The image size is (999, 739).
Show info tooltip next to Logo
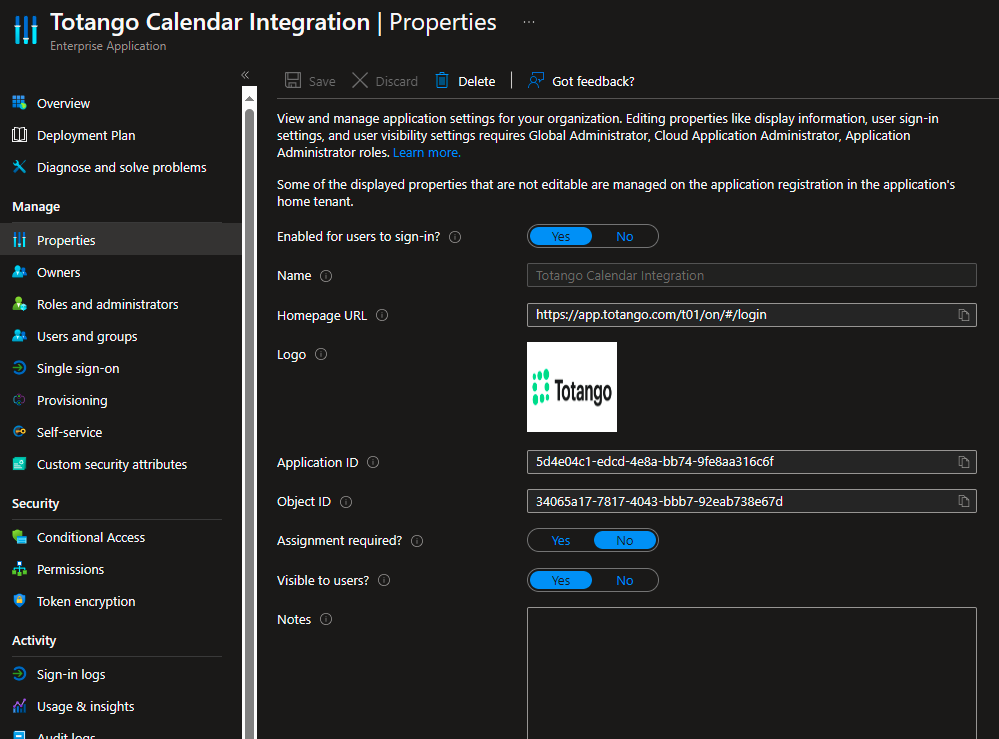click(x=321, y=354)
